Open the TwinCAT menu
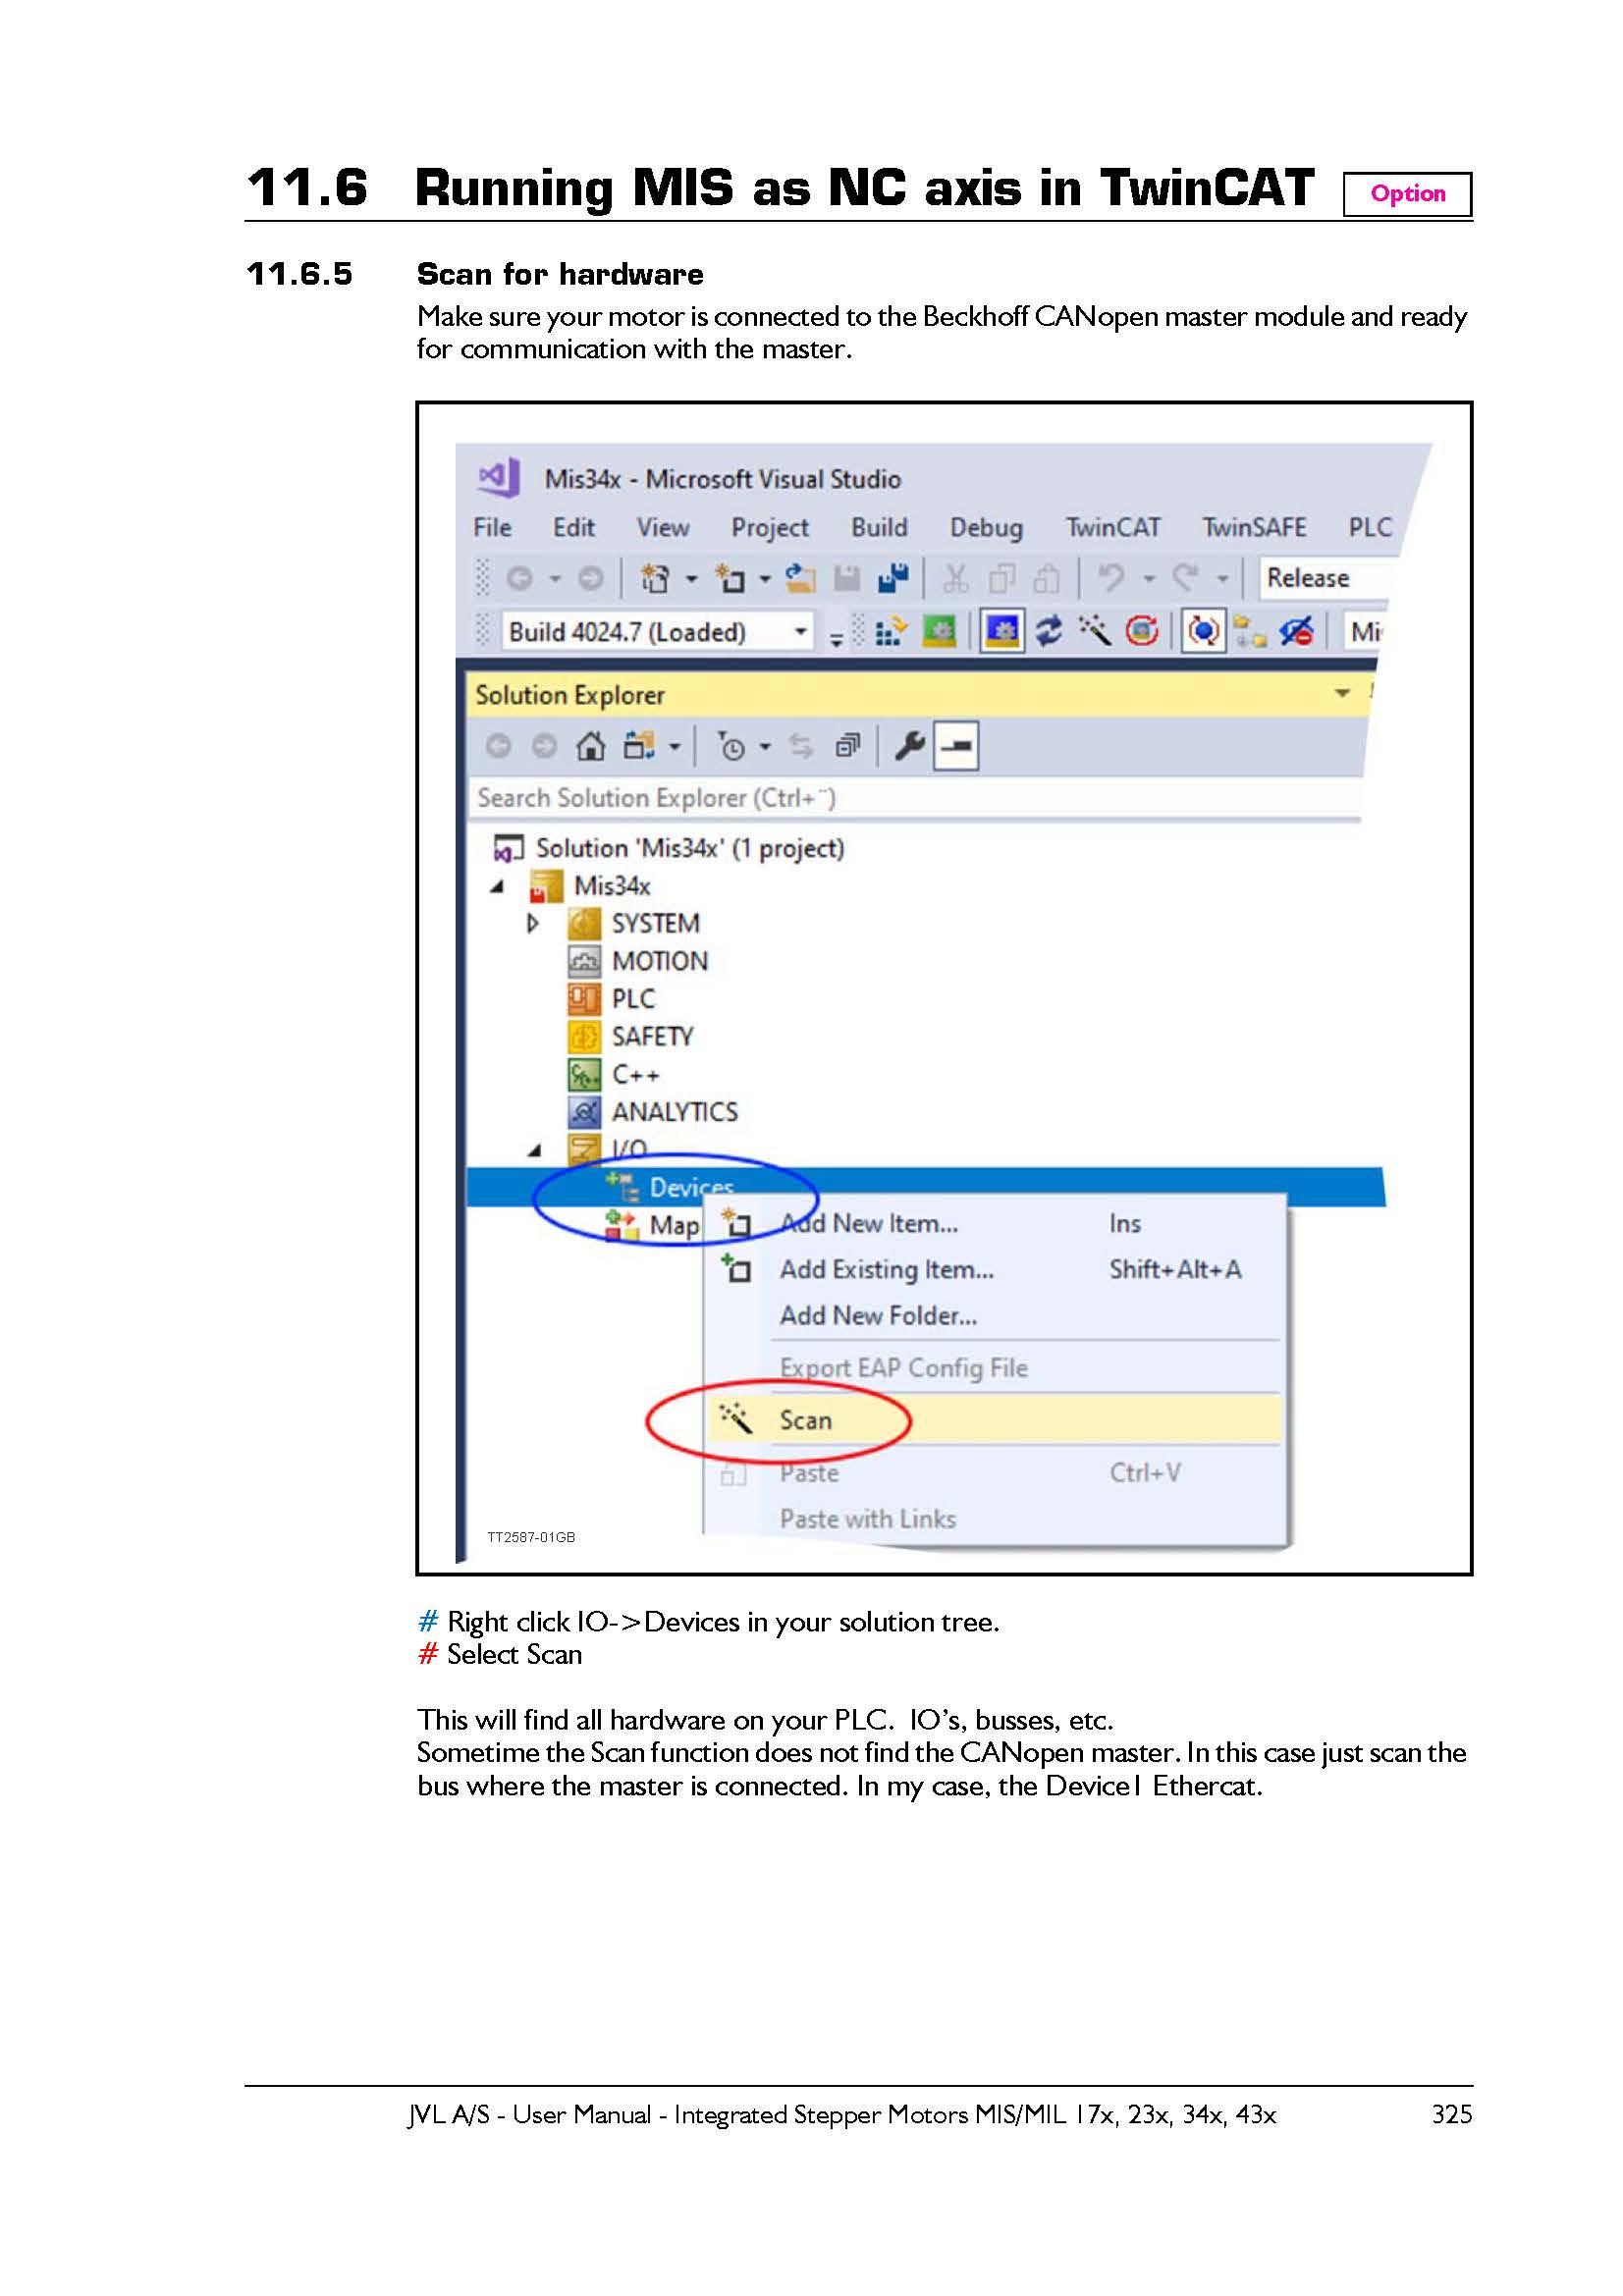 pos(1113,527)
